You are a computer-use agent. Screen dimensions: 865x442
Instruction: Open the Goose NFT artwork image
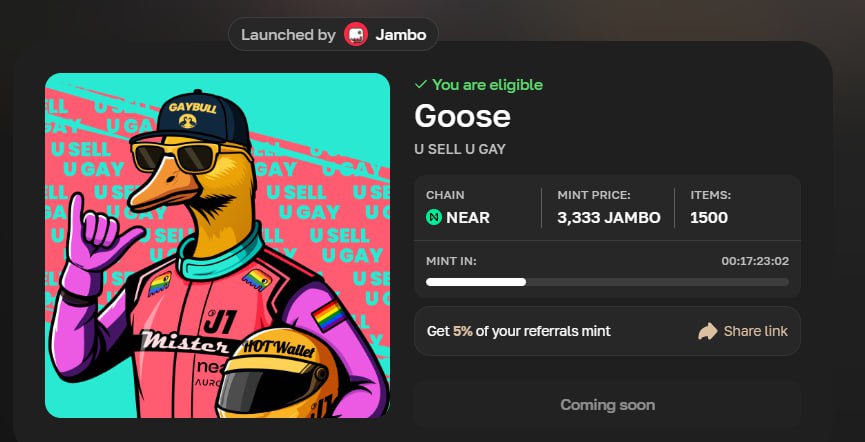pyautogui.click(x=217, y=246)
